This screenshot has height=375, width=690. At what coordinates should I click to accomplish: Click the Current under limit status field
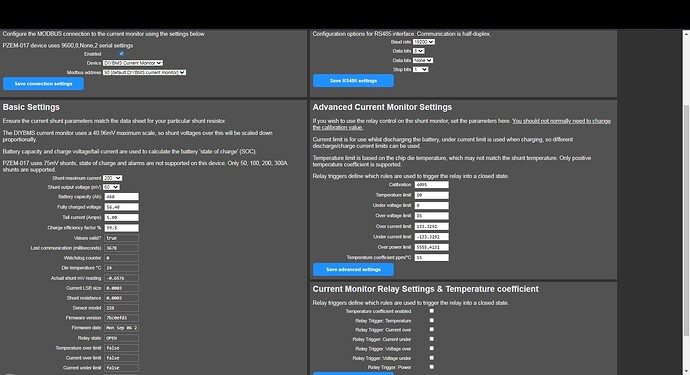(x=121, y=368)
